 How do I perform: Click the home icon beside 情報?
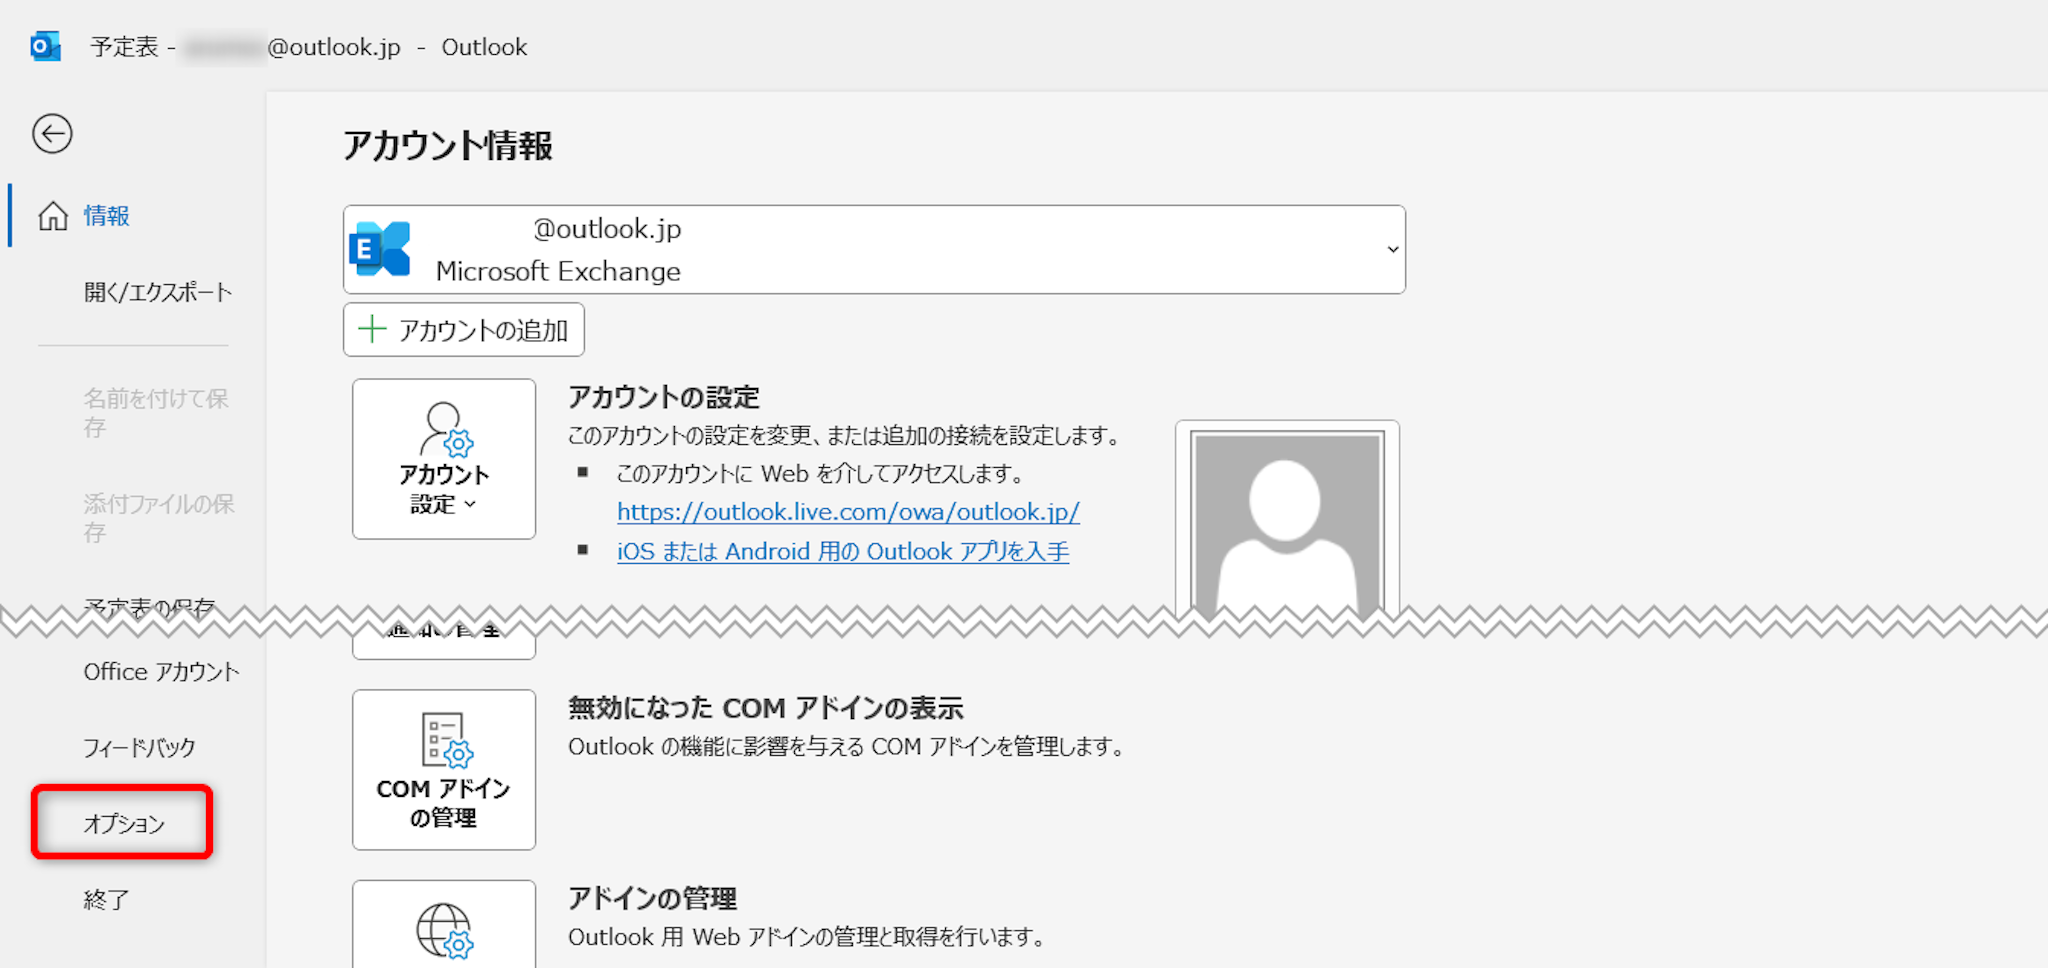pyautogui.click(x=53, y=216)
